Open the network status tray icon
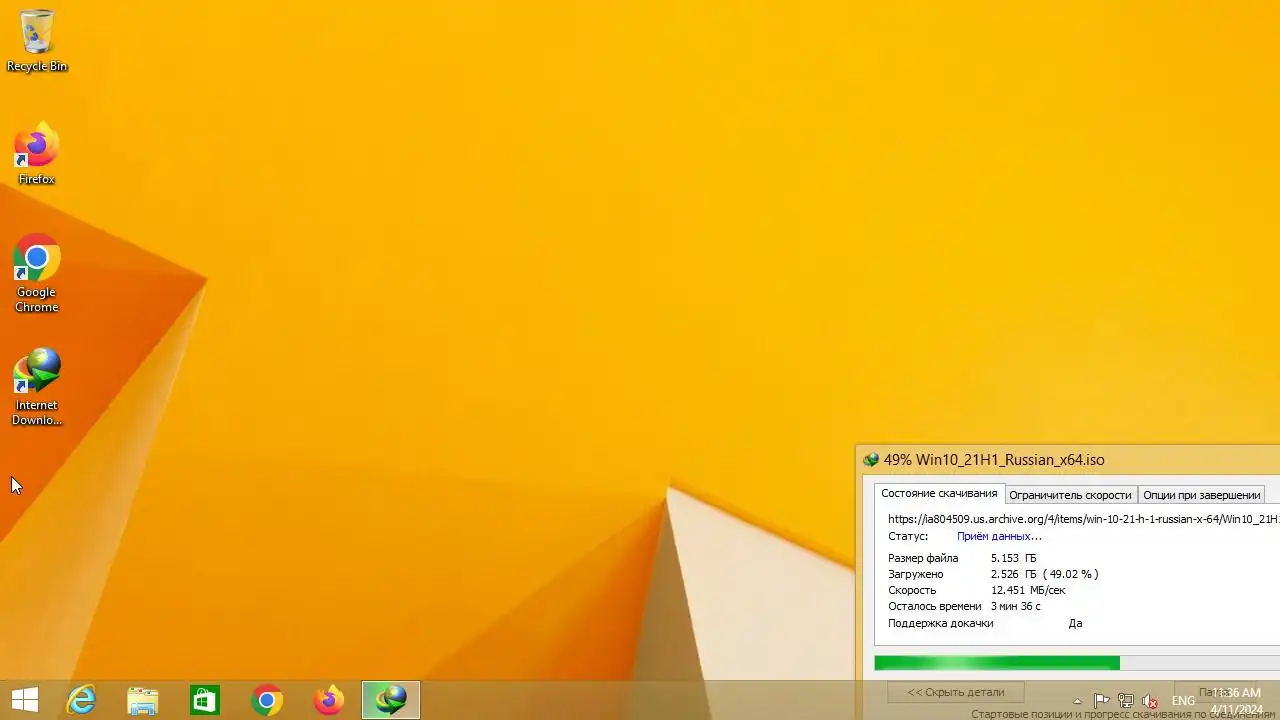This screenshot has height=720, width=1280. (x=1126, y=701)
